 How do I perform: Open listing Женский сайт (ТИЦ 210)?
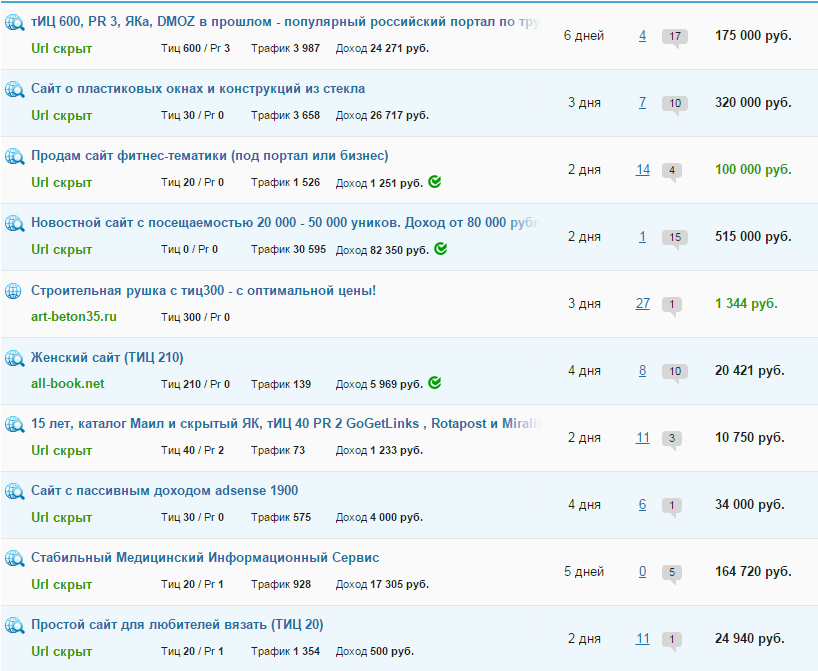pos(107,357)
